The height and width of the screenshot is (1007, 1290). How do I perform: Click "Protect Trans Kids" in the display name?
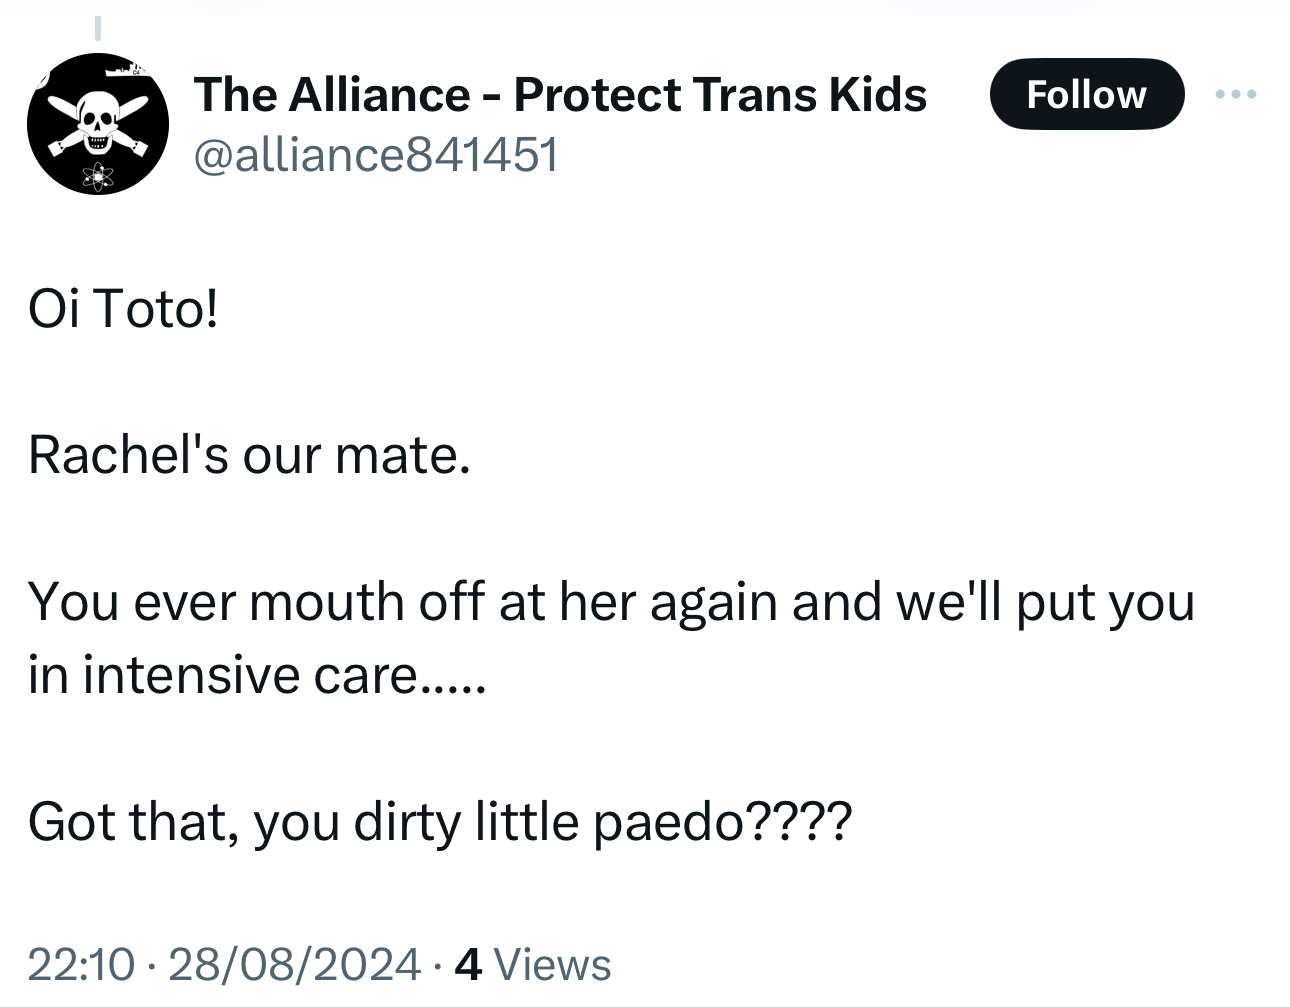(720, 95)
